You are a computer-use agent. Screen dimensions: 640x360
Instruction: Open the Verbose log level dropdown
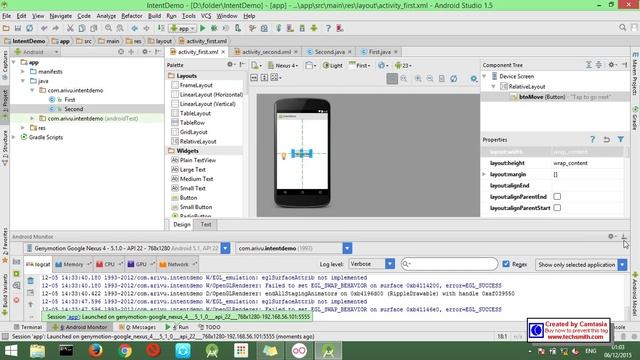pyautogui.click(x=390, y=264)
